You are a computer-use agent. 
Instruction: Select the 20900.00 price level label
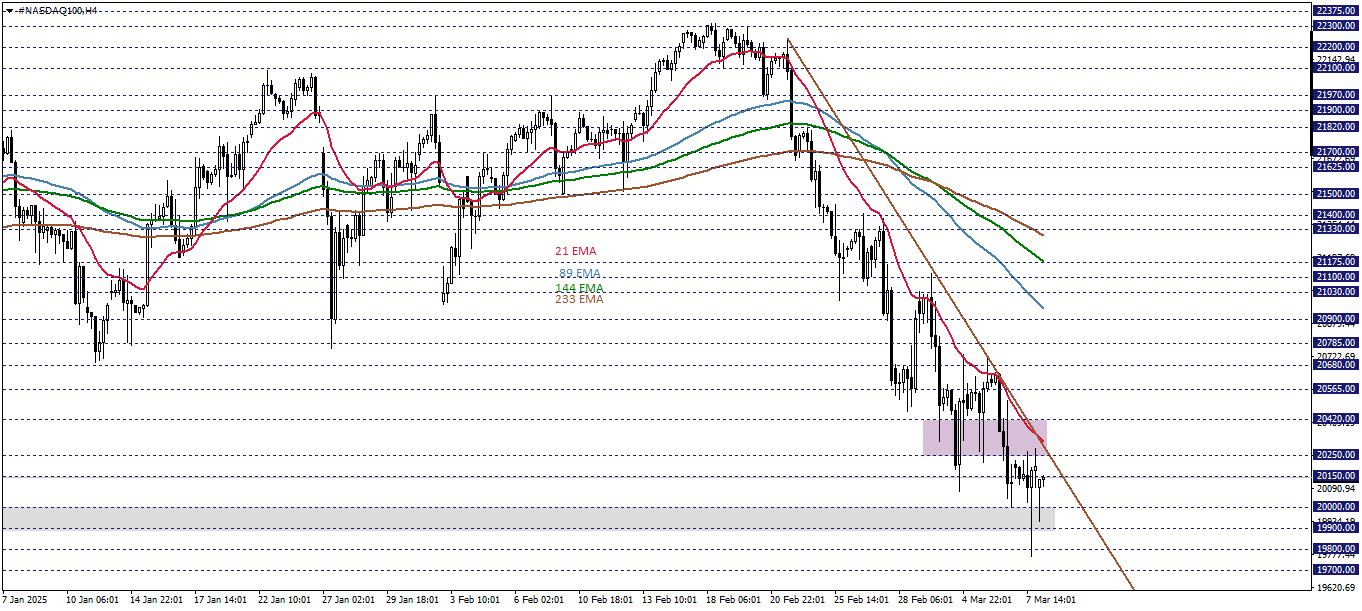(x=1337, y=319)
